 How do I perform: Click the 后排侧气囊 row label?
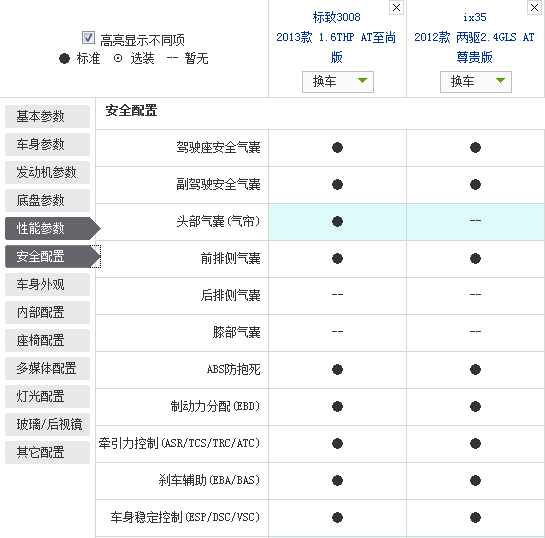(230, 295)
